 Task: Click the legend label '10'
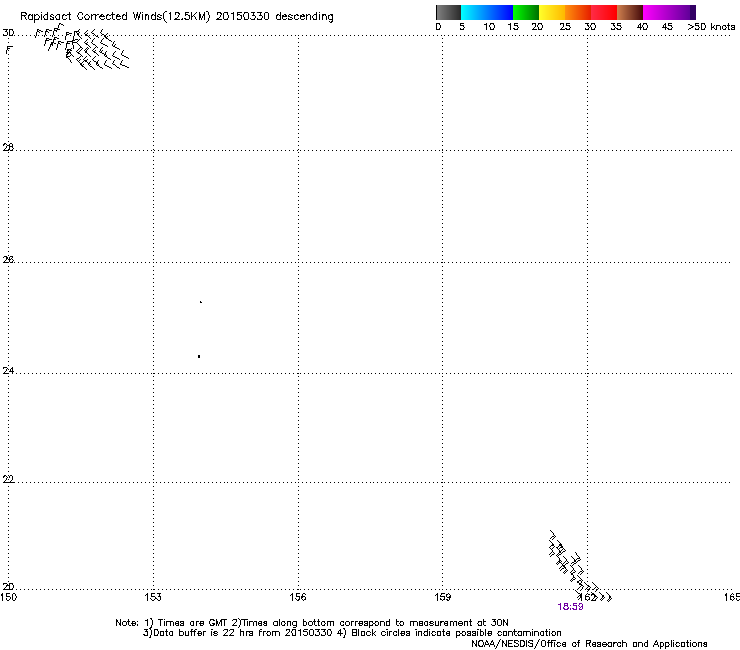(489, 27)
